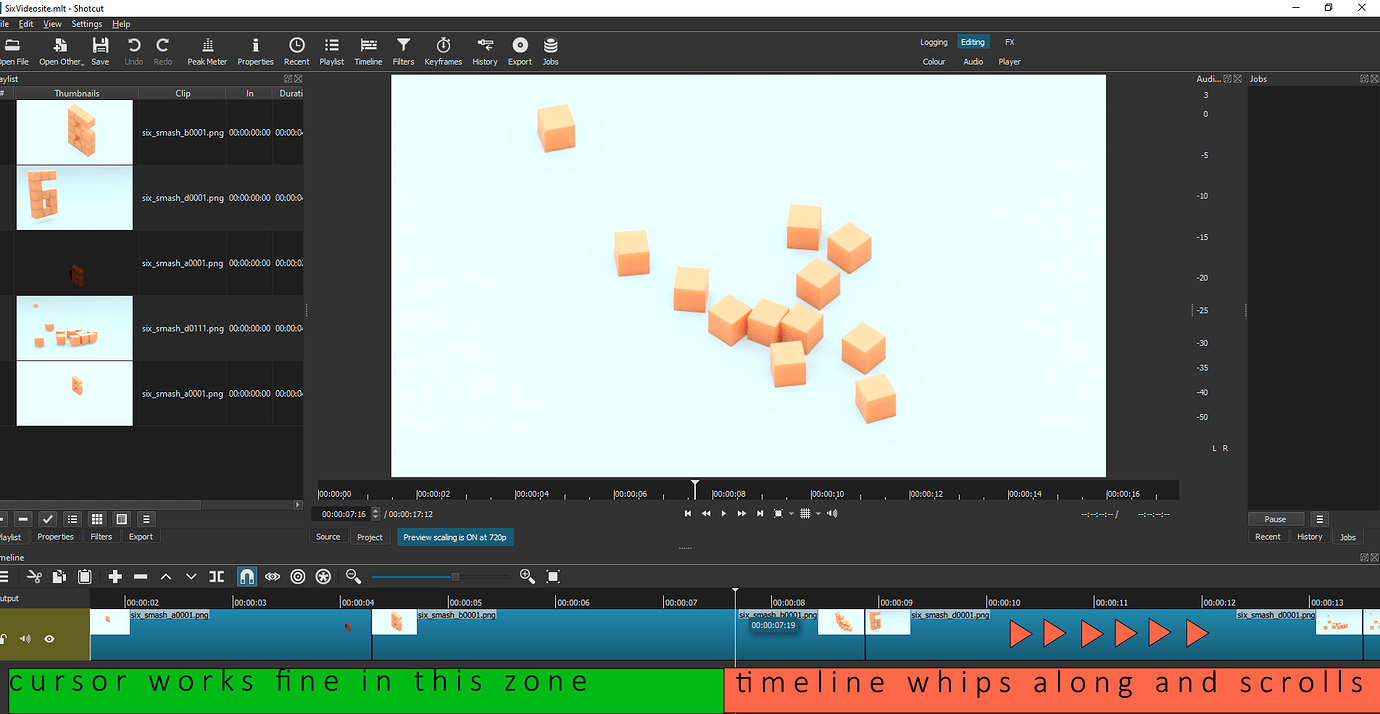Toggle timeline snapping magnet button

pyautogui.click(x=246, y=576)
